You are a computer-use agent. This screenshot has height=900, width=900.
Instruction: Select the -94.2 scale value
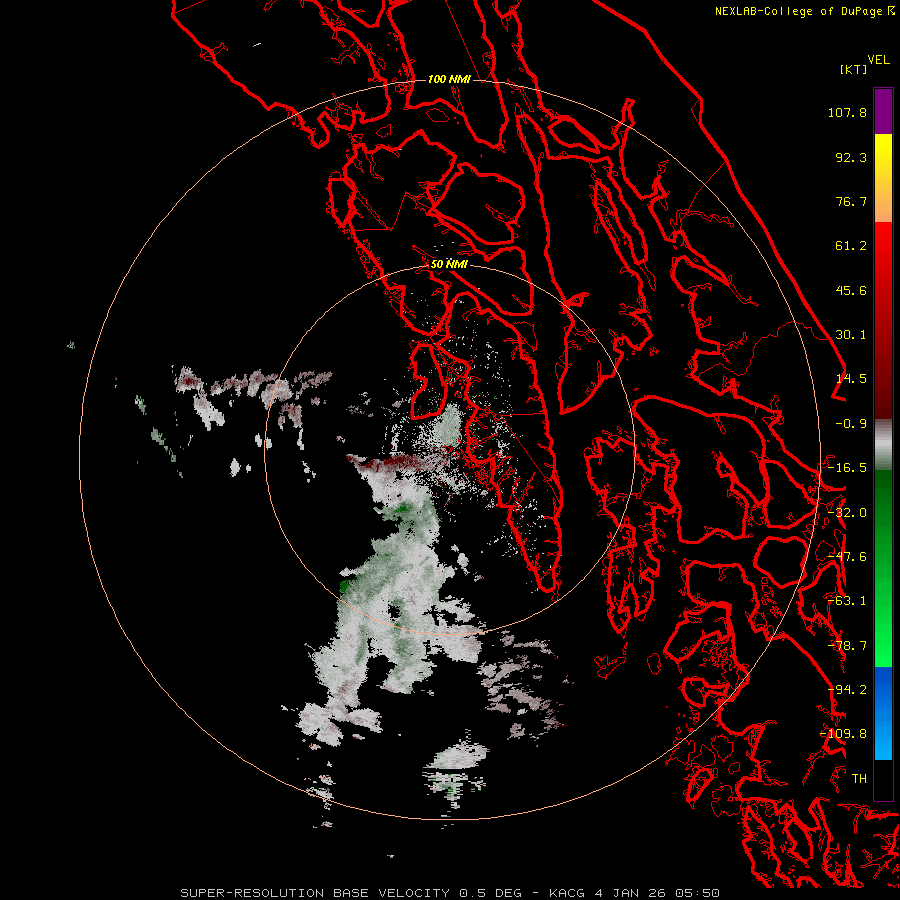coord(847,690)
